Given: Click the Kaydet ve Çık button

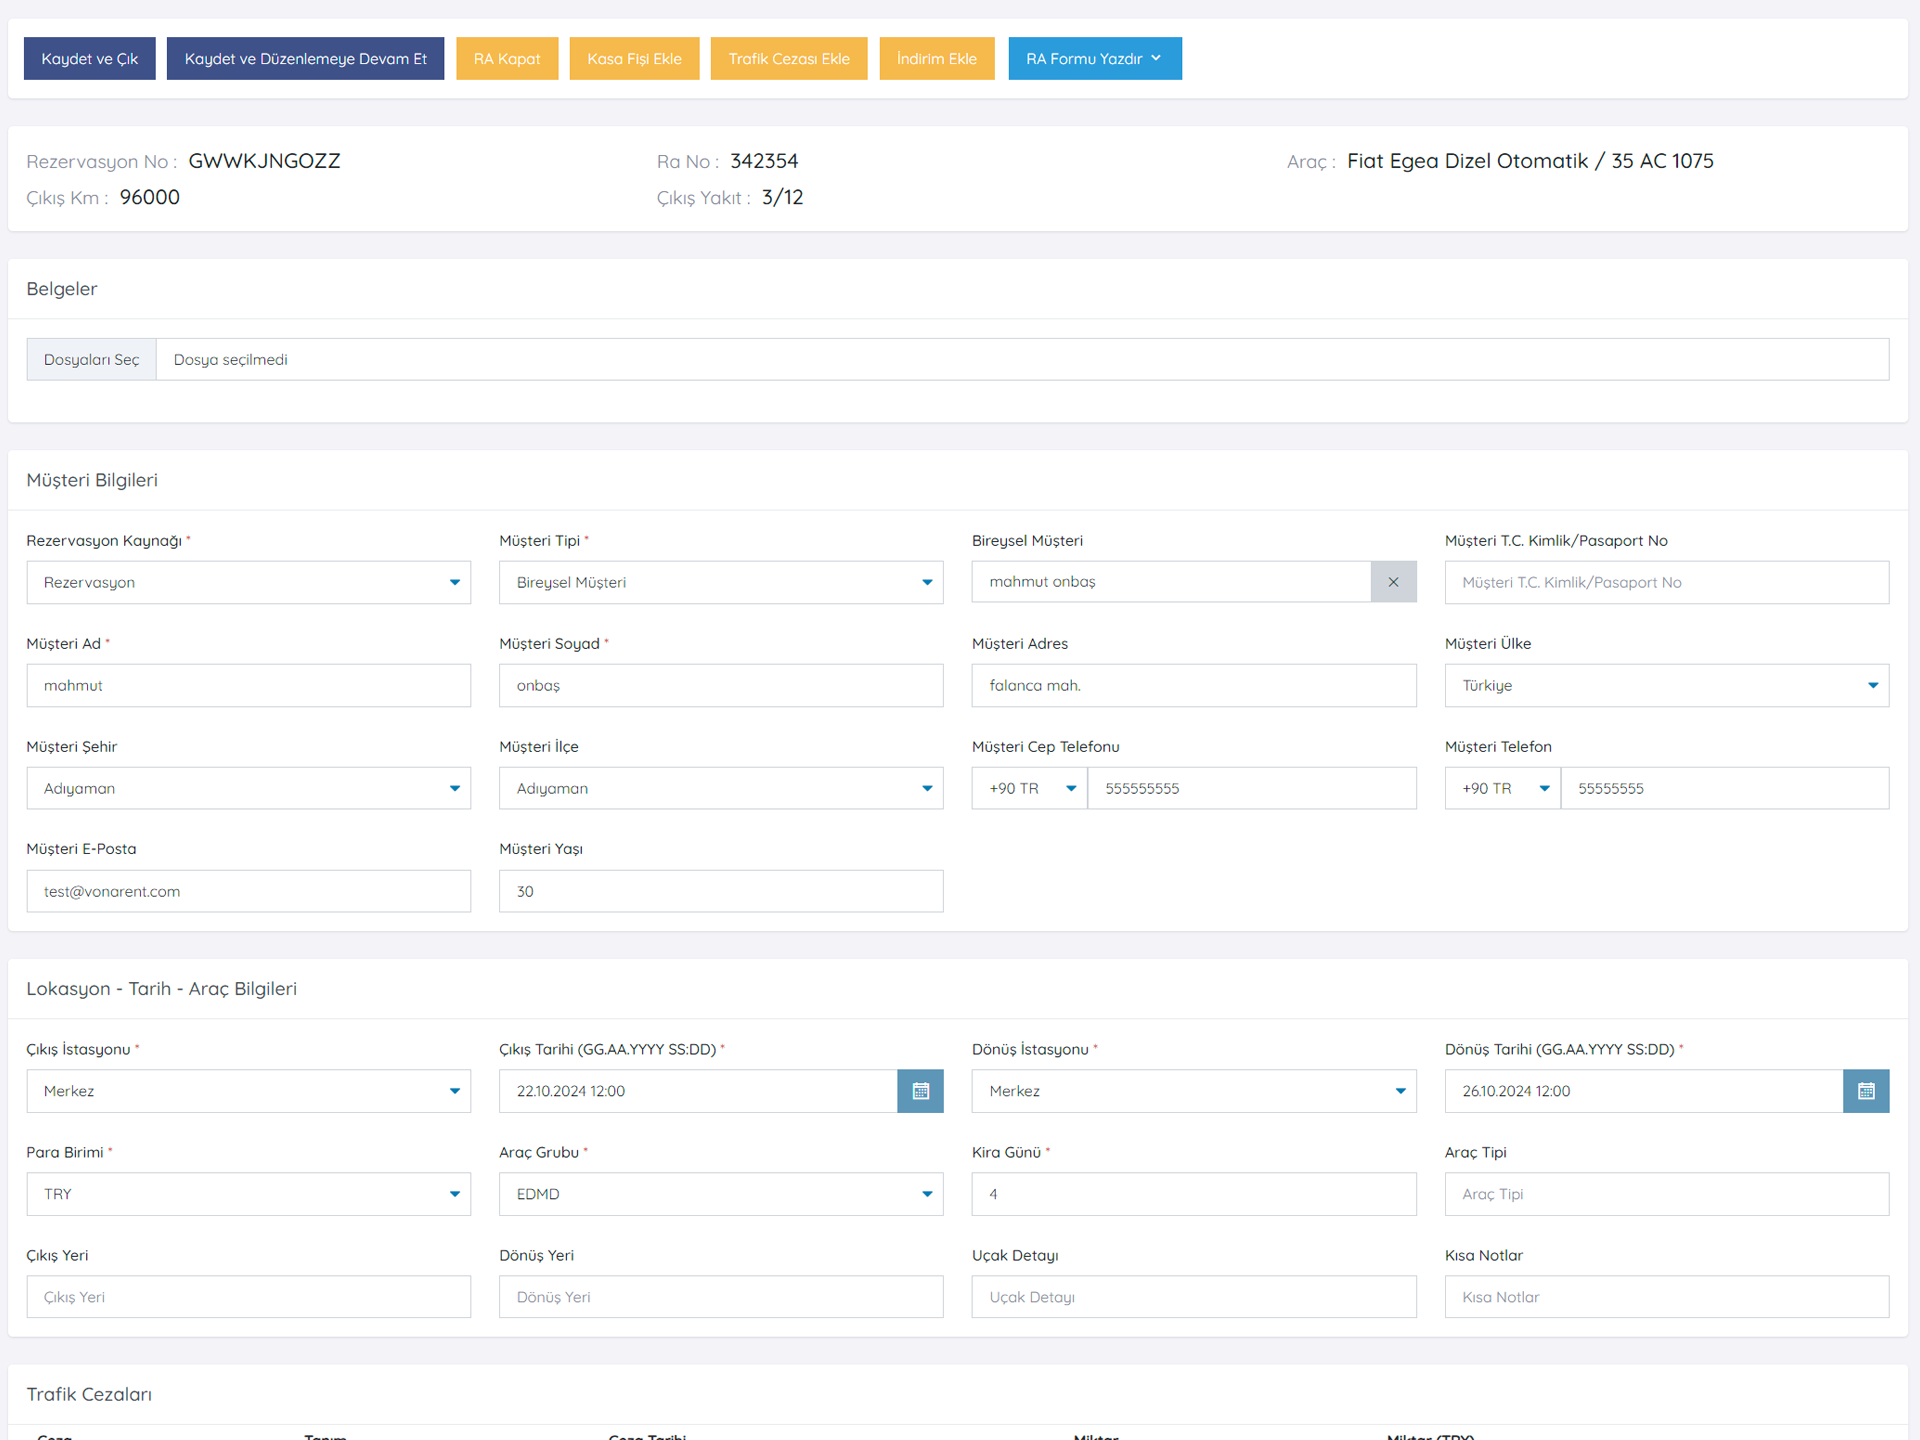Looking at the screenshot, I should tap(90, 59).
